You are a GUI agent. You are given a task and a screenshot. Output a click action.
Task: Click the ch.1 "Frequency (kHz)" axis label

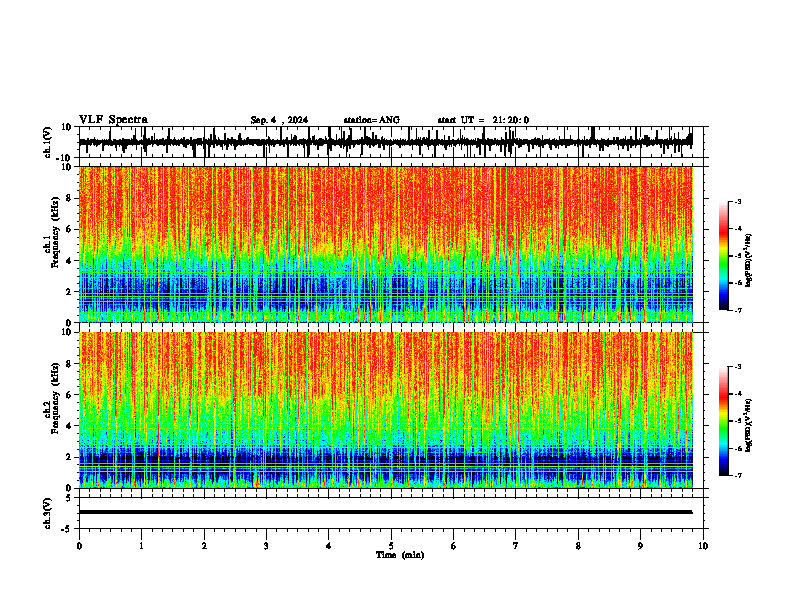(56, 232)
